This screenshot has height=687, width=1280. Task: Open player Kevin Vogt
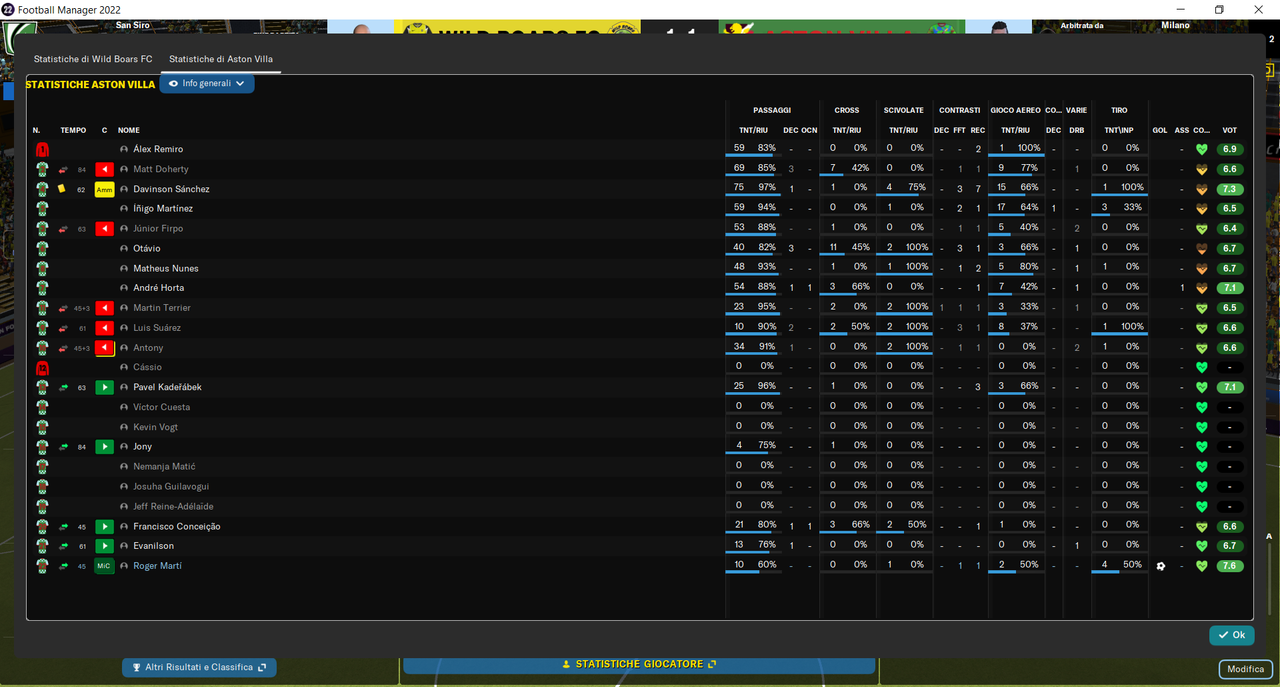(155, 427)
